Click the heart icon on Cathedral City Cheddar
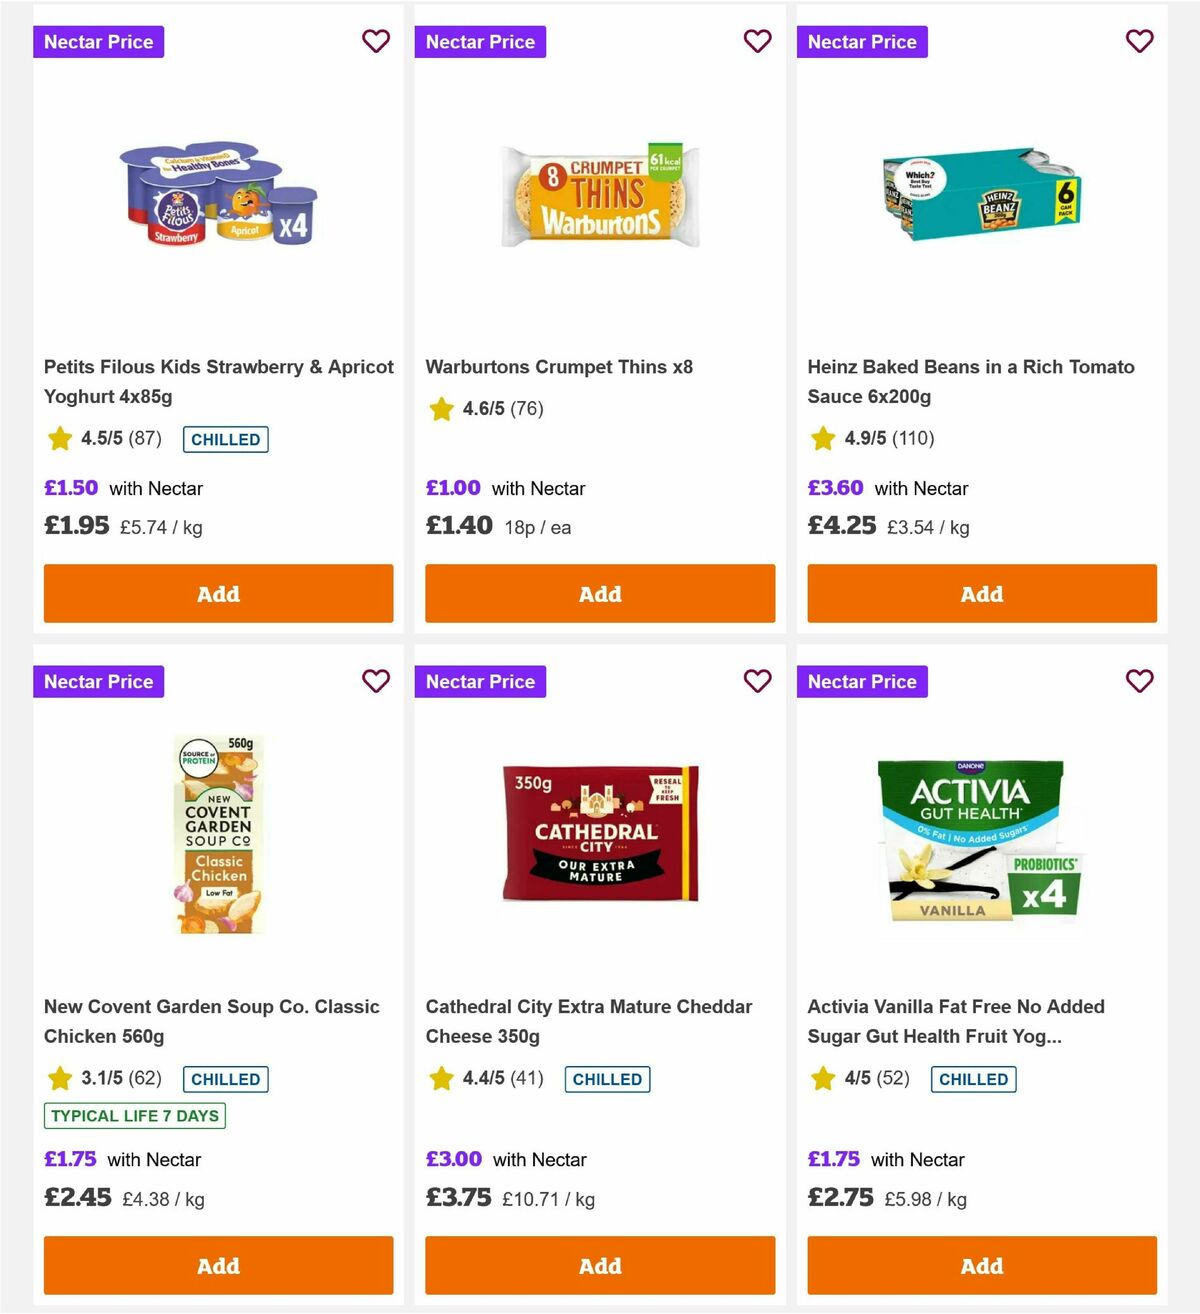Screen dimensions: 1200x1314 coord(758,681)
